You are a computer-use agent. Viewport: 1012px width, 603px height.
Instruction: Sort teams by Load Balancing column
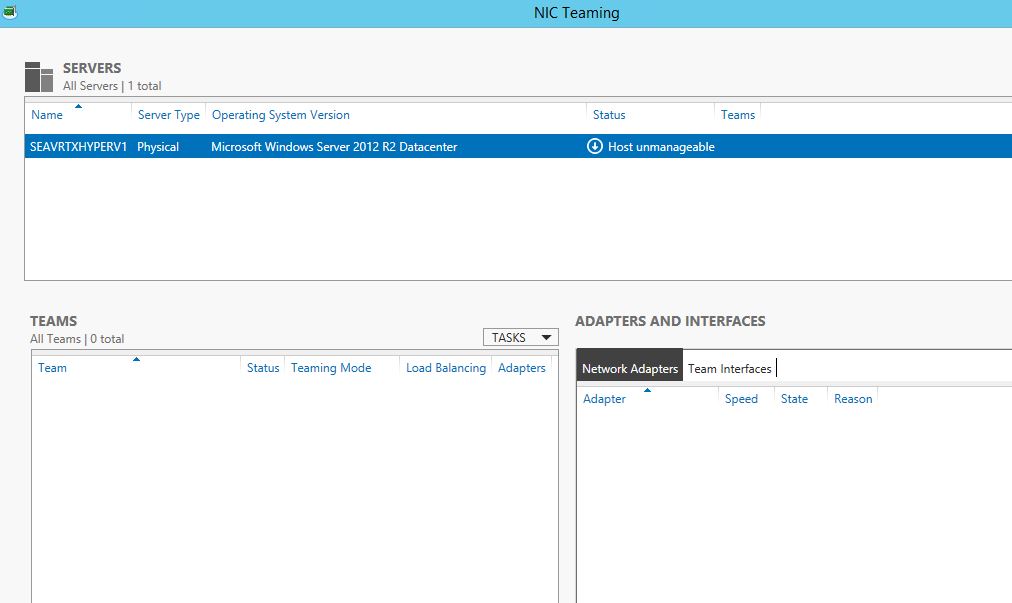(445, 368)
